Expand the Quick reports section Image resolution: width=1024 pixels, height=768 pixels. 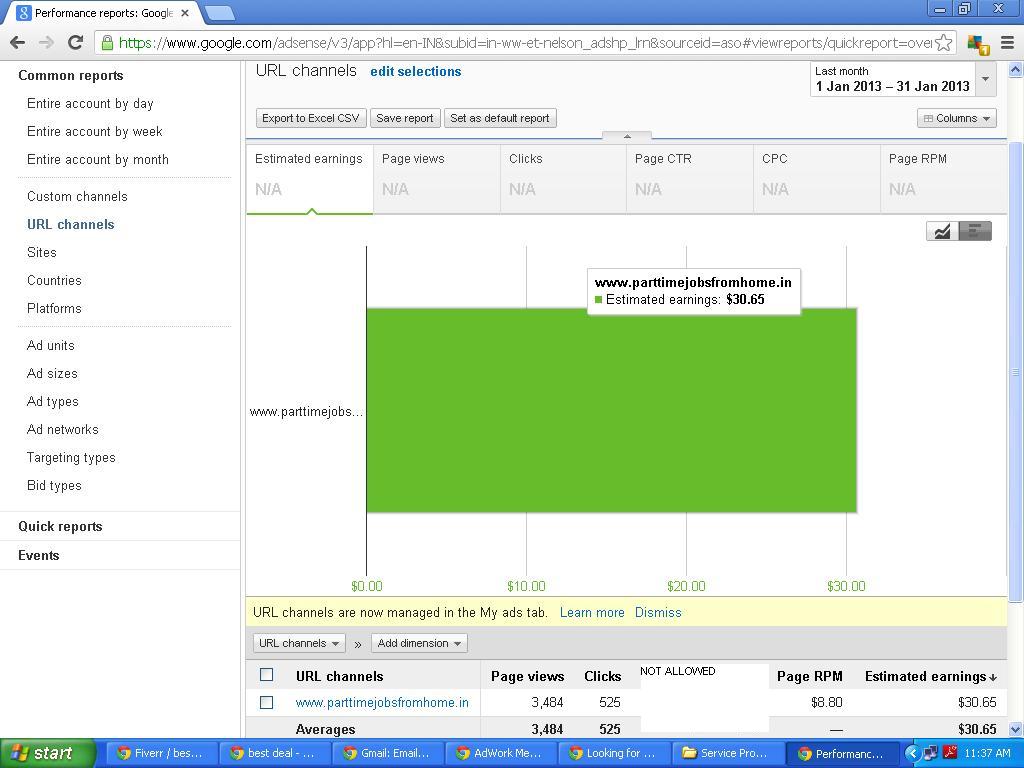click(60, 526)
